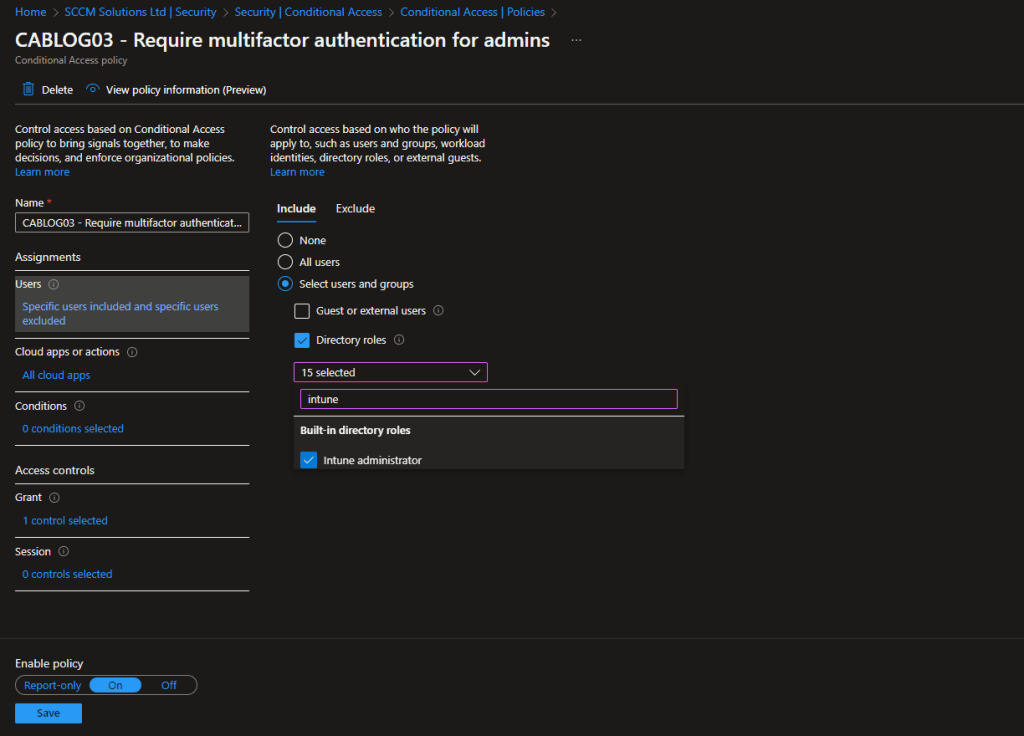Switch to the Exclude tab
The width and height of the screenshot is (1024, 736).
(355, 208)
